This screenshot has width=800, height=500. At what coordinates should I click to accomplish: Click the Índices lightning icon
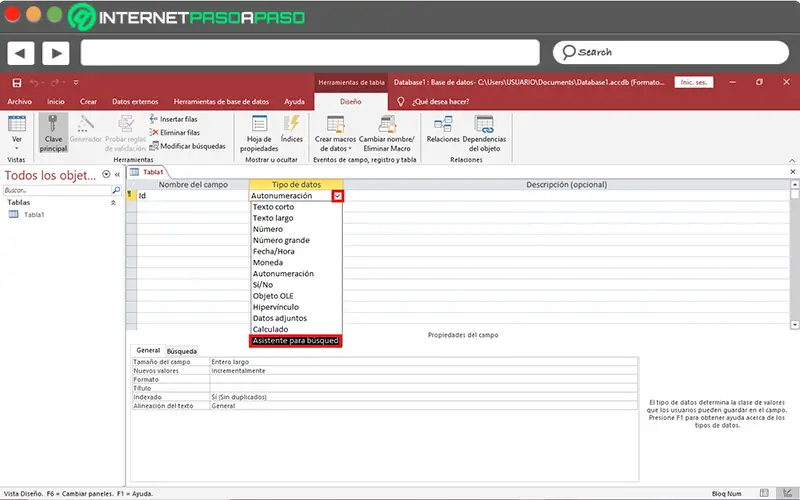[x=292, y=129]
